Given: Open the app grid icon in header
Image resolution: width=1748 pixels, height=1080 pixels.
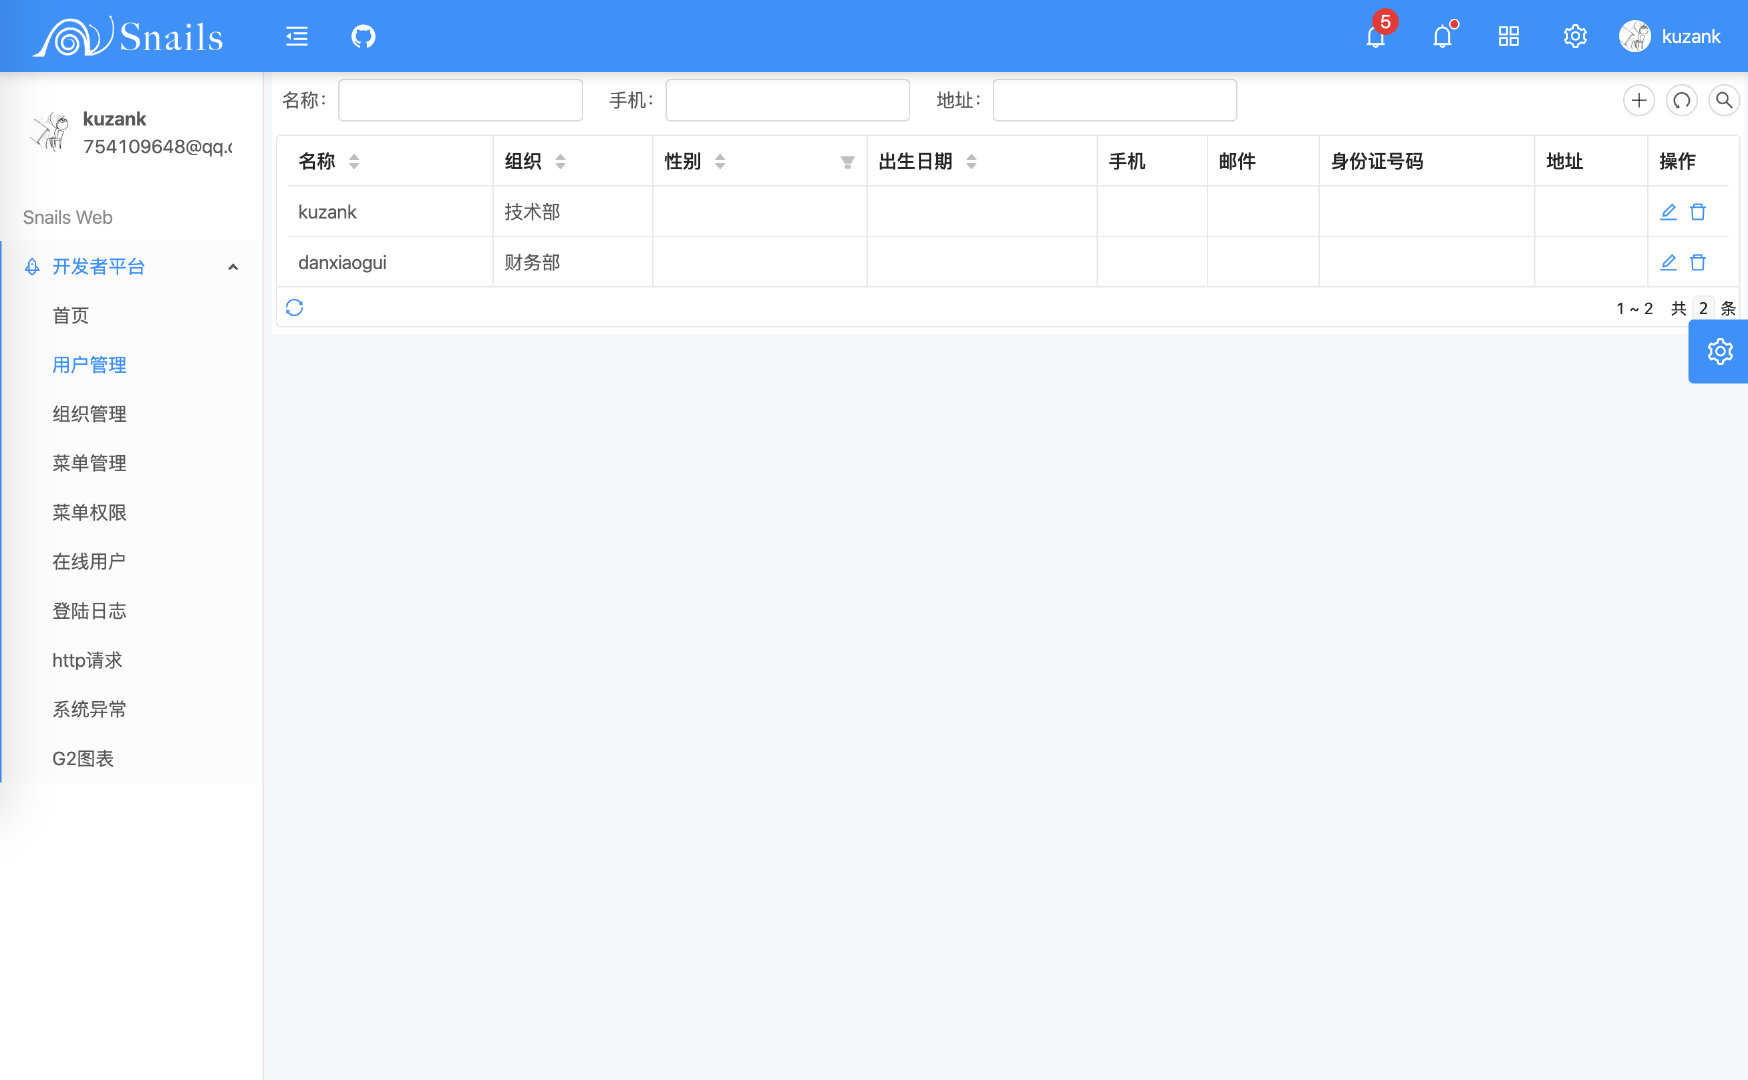Looking at the screenshot, I should pos(1509,37).
